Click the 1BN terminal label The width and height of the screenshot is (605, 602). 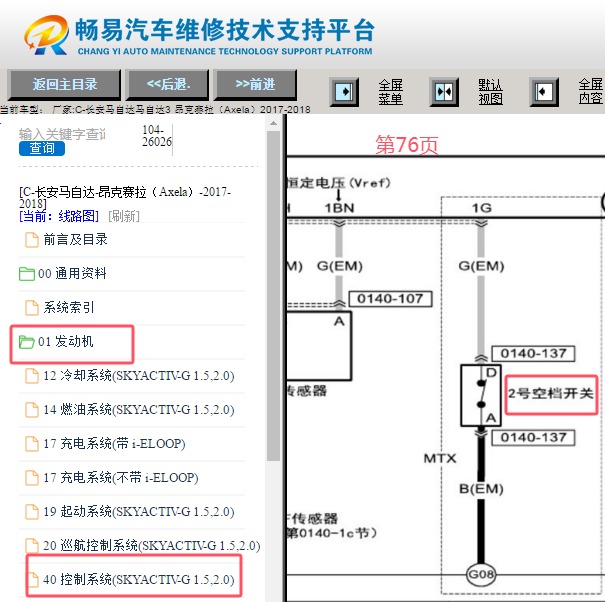coord(339,208)
